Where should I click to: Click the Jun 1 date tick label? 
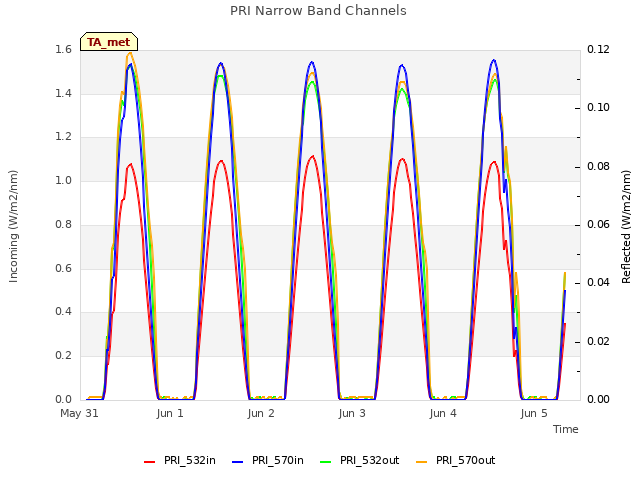(x=170, y=413)
